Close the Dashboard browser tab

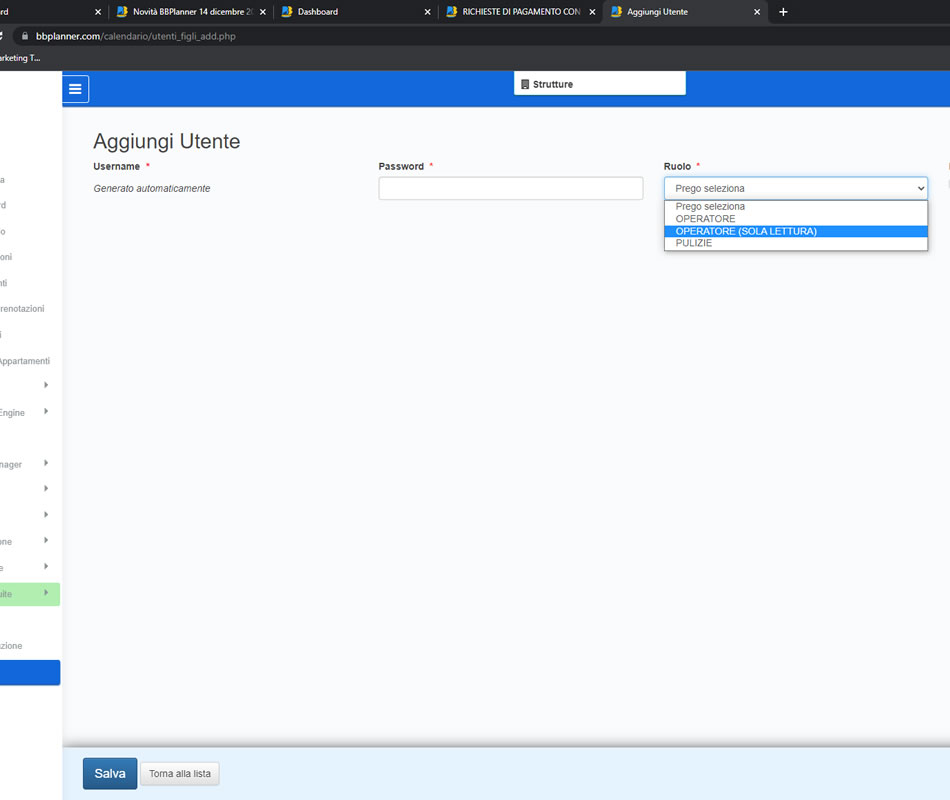coord(428,12)
